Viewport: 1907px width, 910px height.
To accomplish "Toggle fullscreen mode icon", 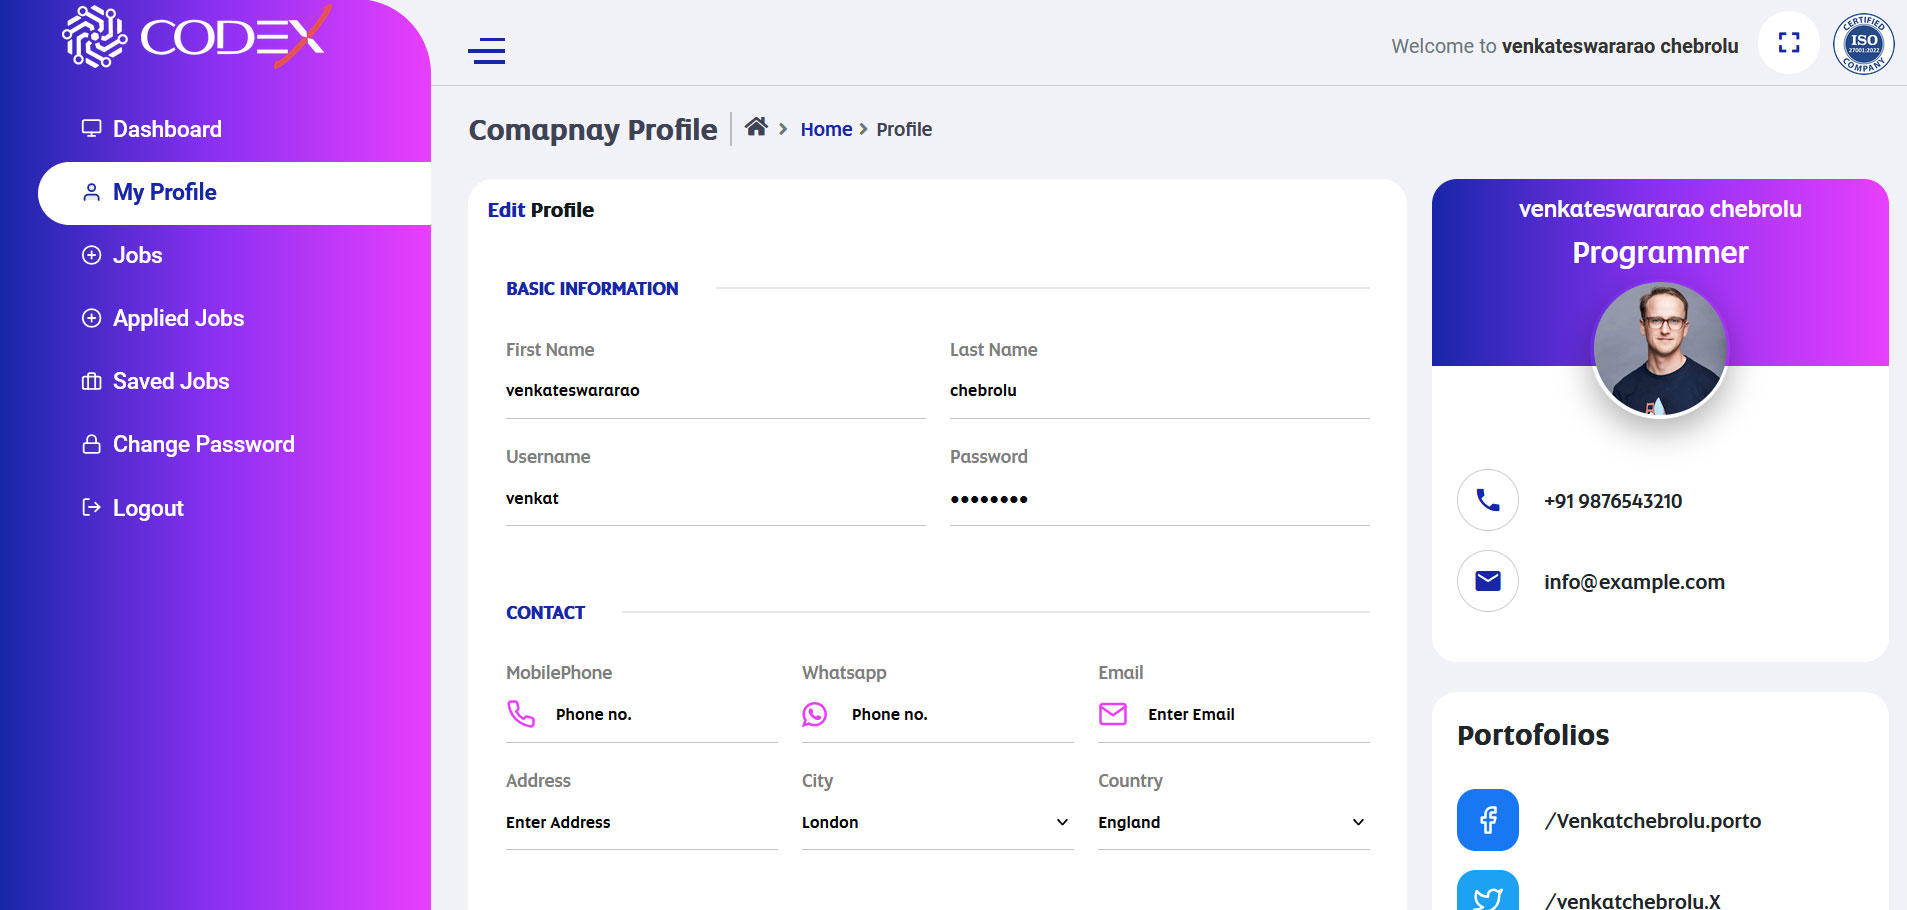I will pyautogui.click(x=1788, y=43).
